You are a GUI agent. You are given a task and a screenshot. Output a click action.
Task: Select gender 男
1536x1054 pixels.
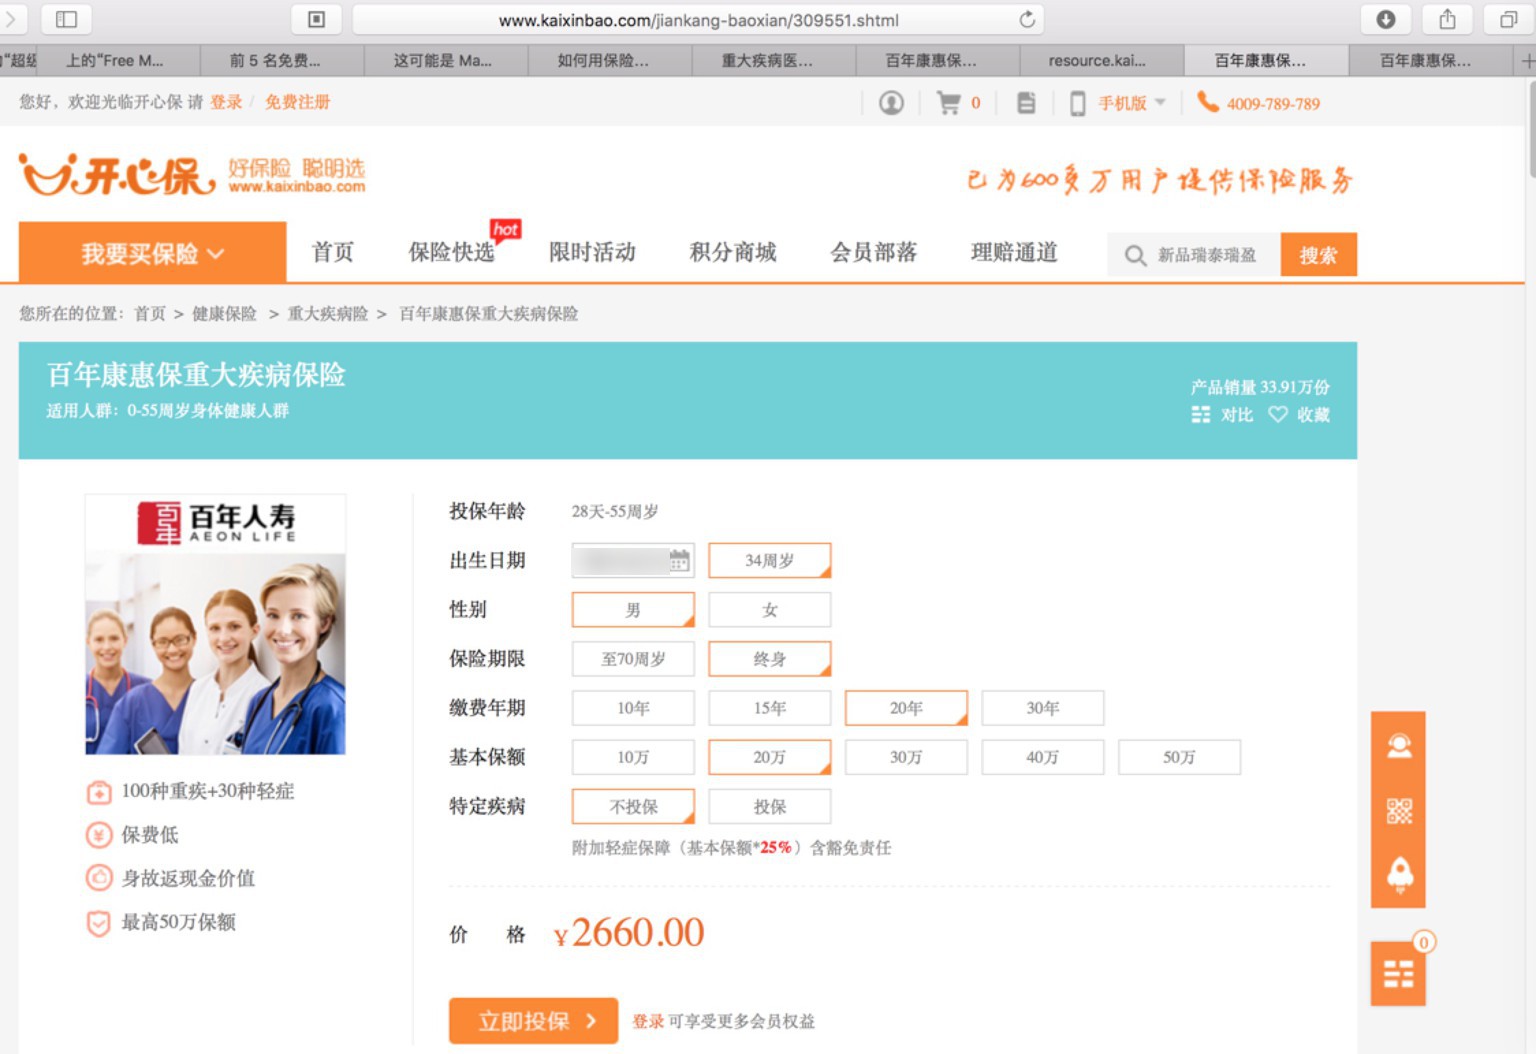(x=633, y=610)
